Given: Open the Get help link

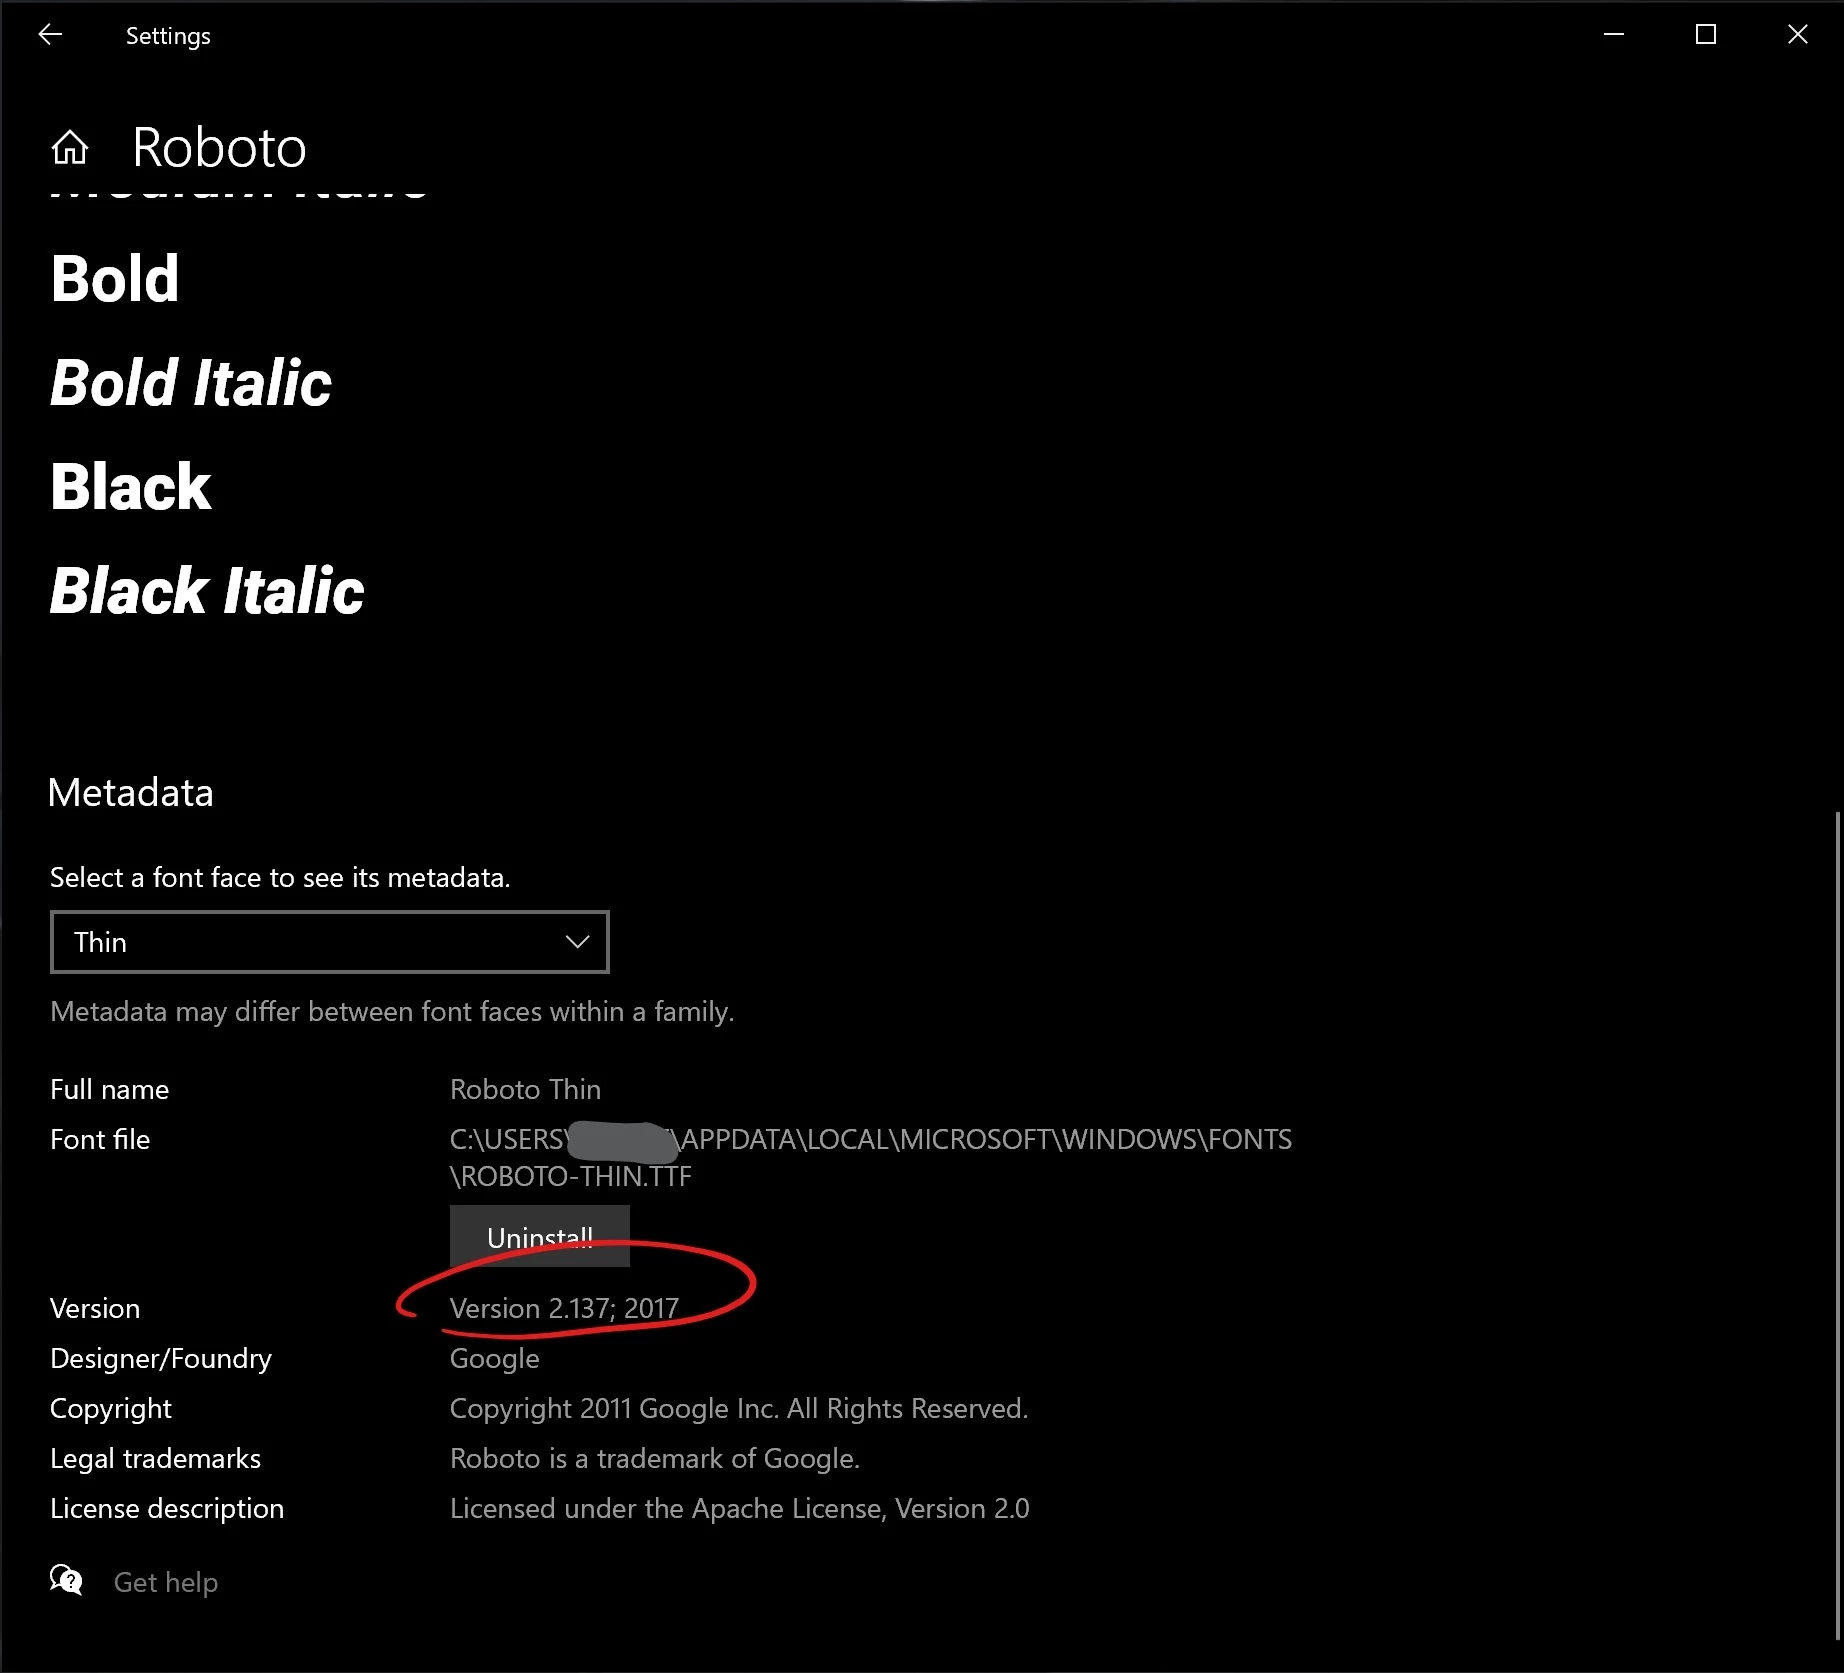Looking at the screenshot, I should click(x=166, y=1582).
